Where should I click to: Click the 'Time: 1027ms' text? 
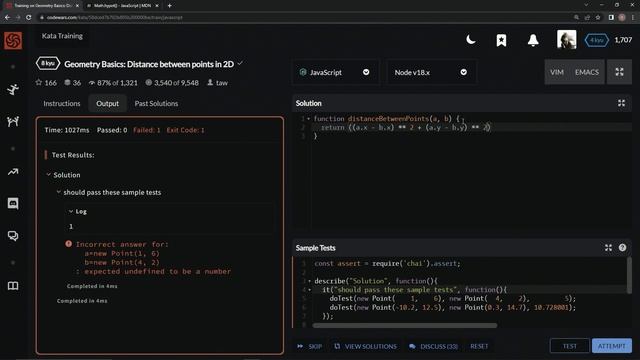[x=67, y=130]
